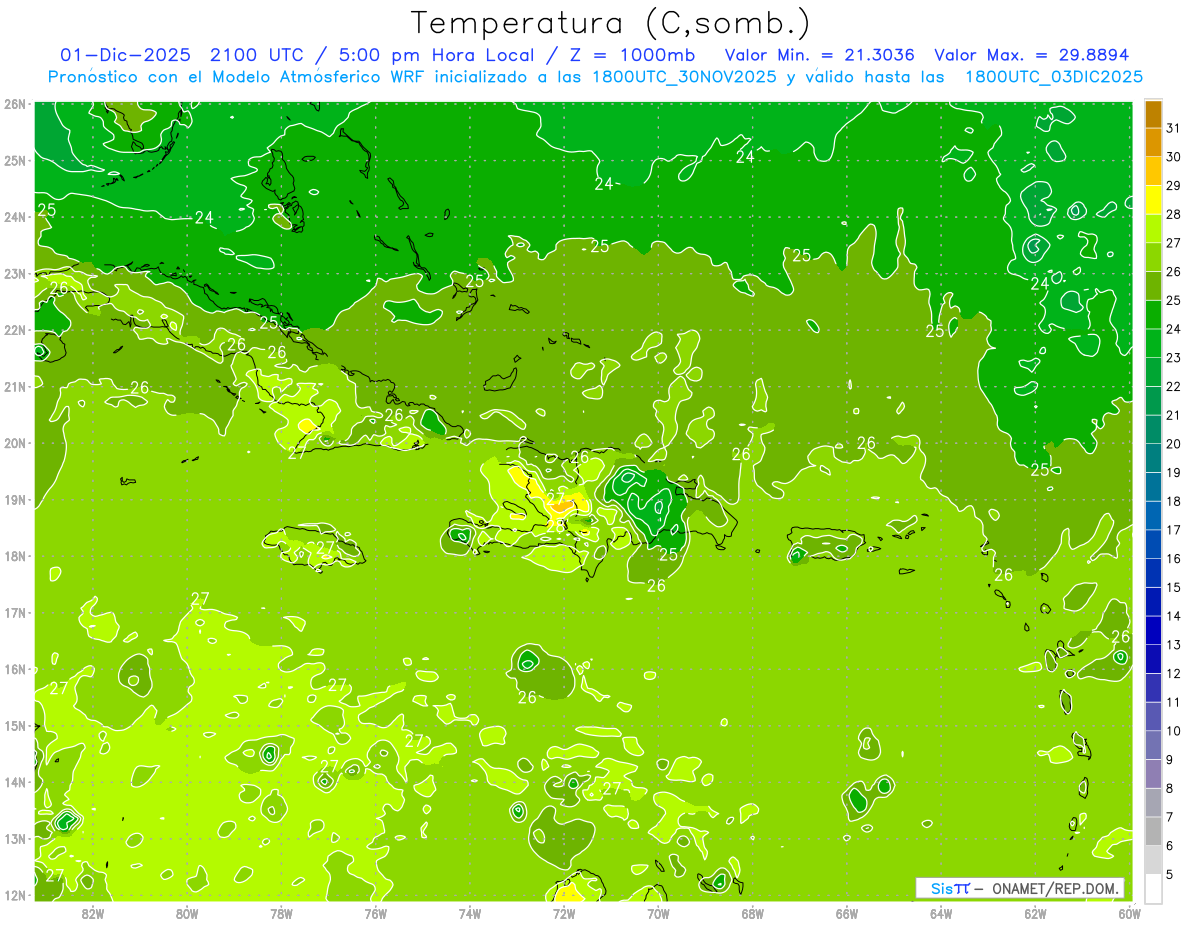Click the dark orange swatch above colorbar 31
The width and height of the screenshot is (1200, 927).
click(1153, 115)
